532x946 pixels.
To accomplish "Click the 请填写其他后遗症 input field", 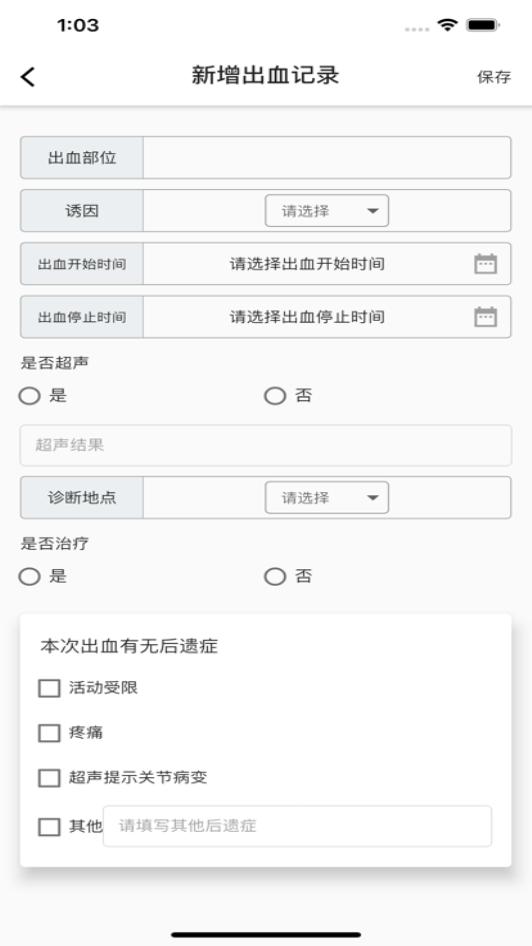I will pos(297,826).
